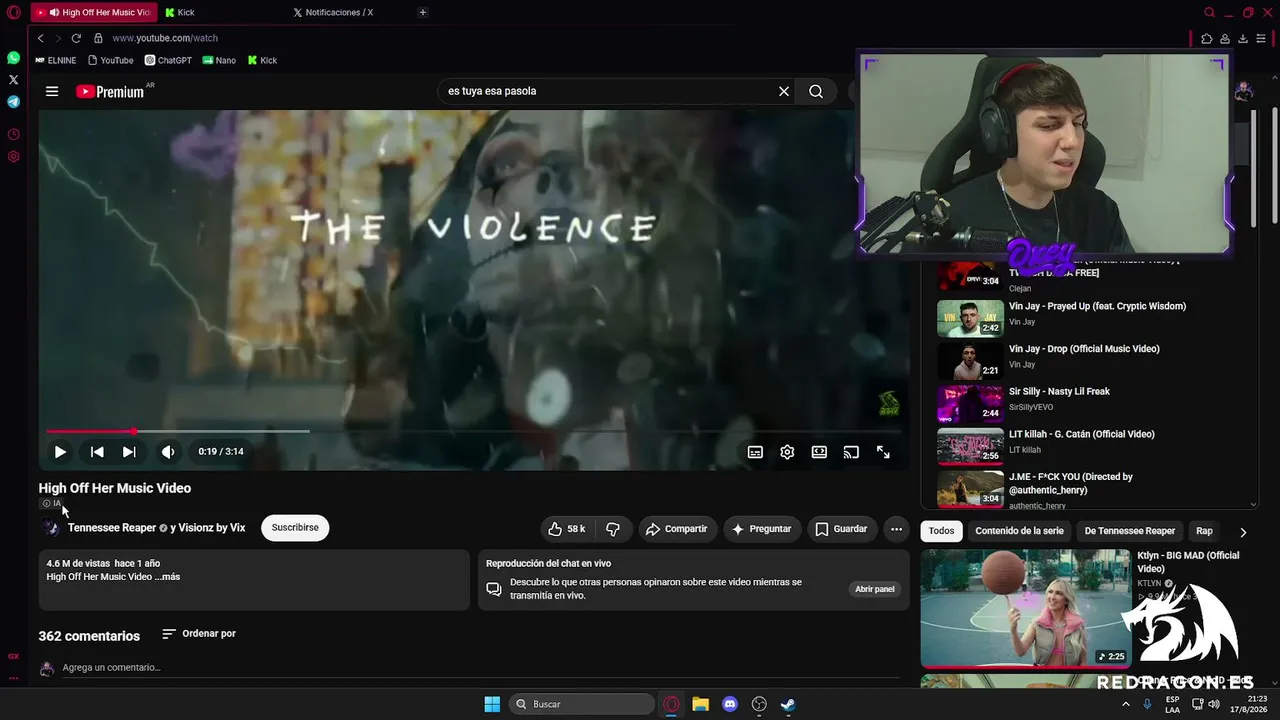Screen dimensions: 1280x720
Task: Visit the Tennessee Reaper channel
Action: coord(112,528)
